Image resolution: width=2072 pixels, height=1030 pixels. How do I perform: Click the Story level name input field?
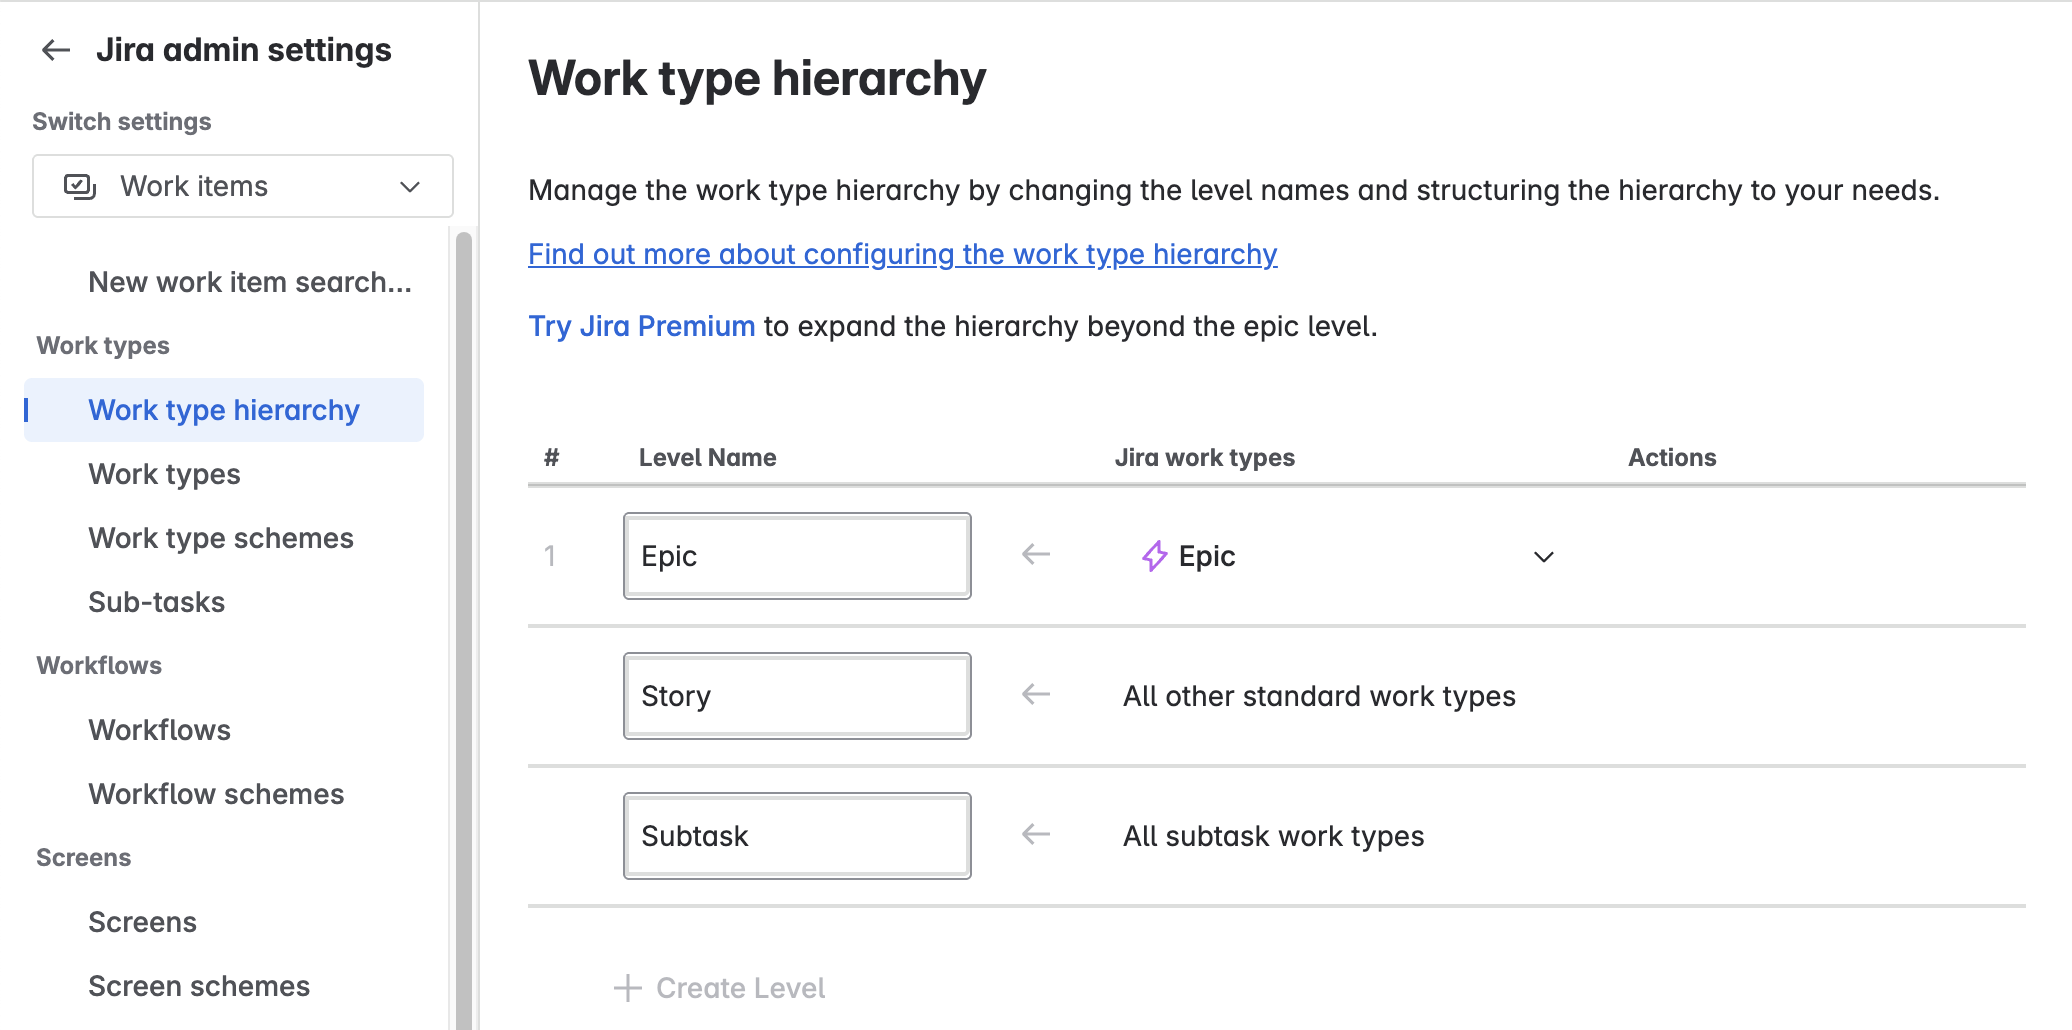click(x=797, y=696)
